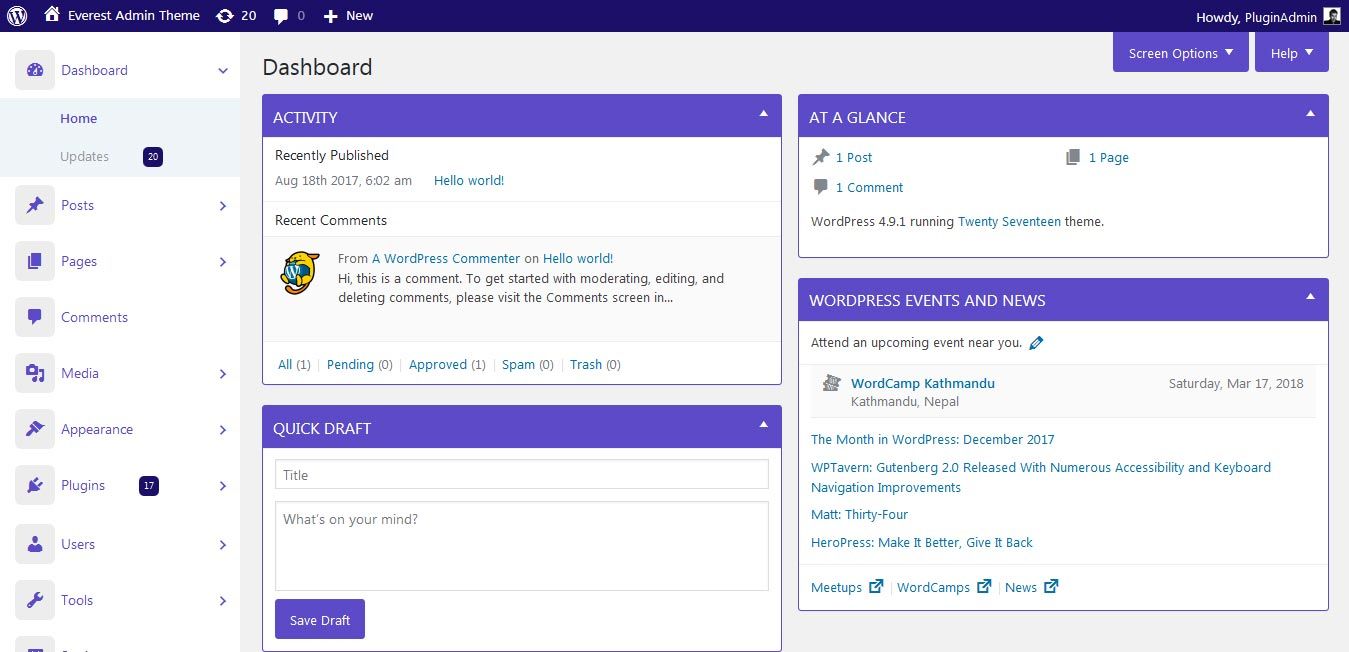1349x652 pixels.
Task: Open the comments bubble icon in admin bar
Action: pos(282,16)
